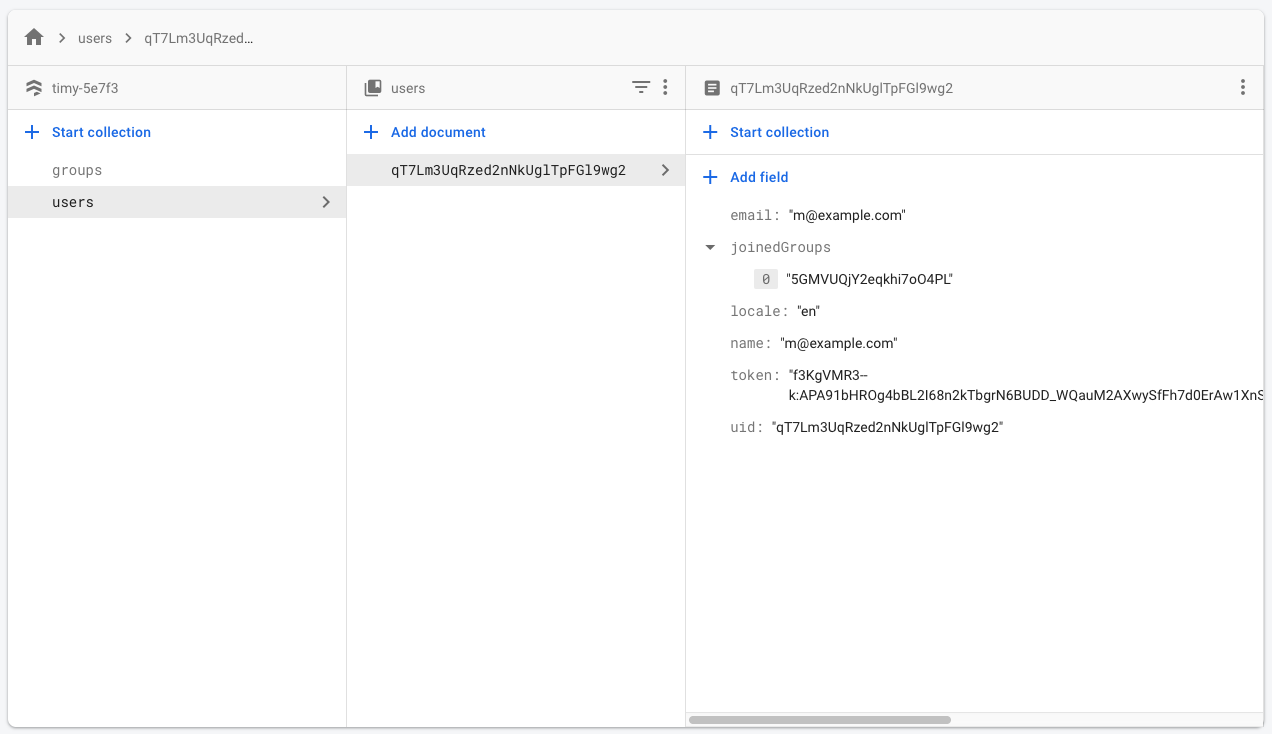The width and height of the screenshot is (1272, 734).
Task: Start a subcollection in document panel
Action: coord(779,132)
